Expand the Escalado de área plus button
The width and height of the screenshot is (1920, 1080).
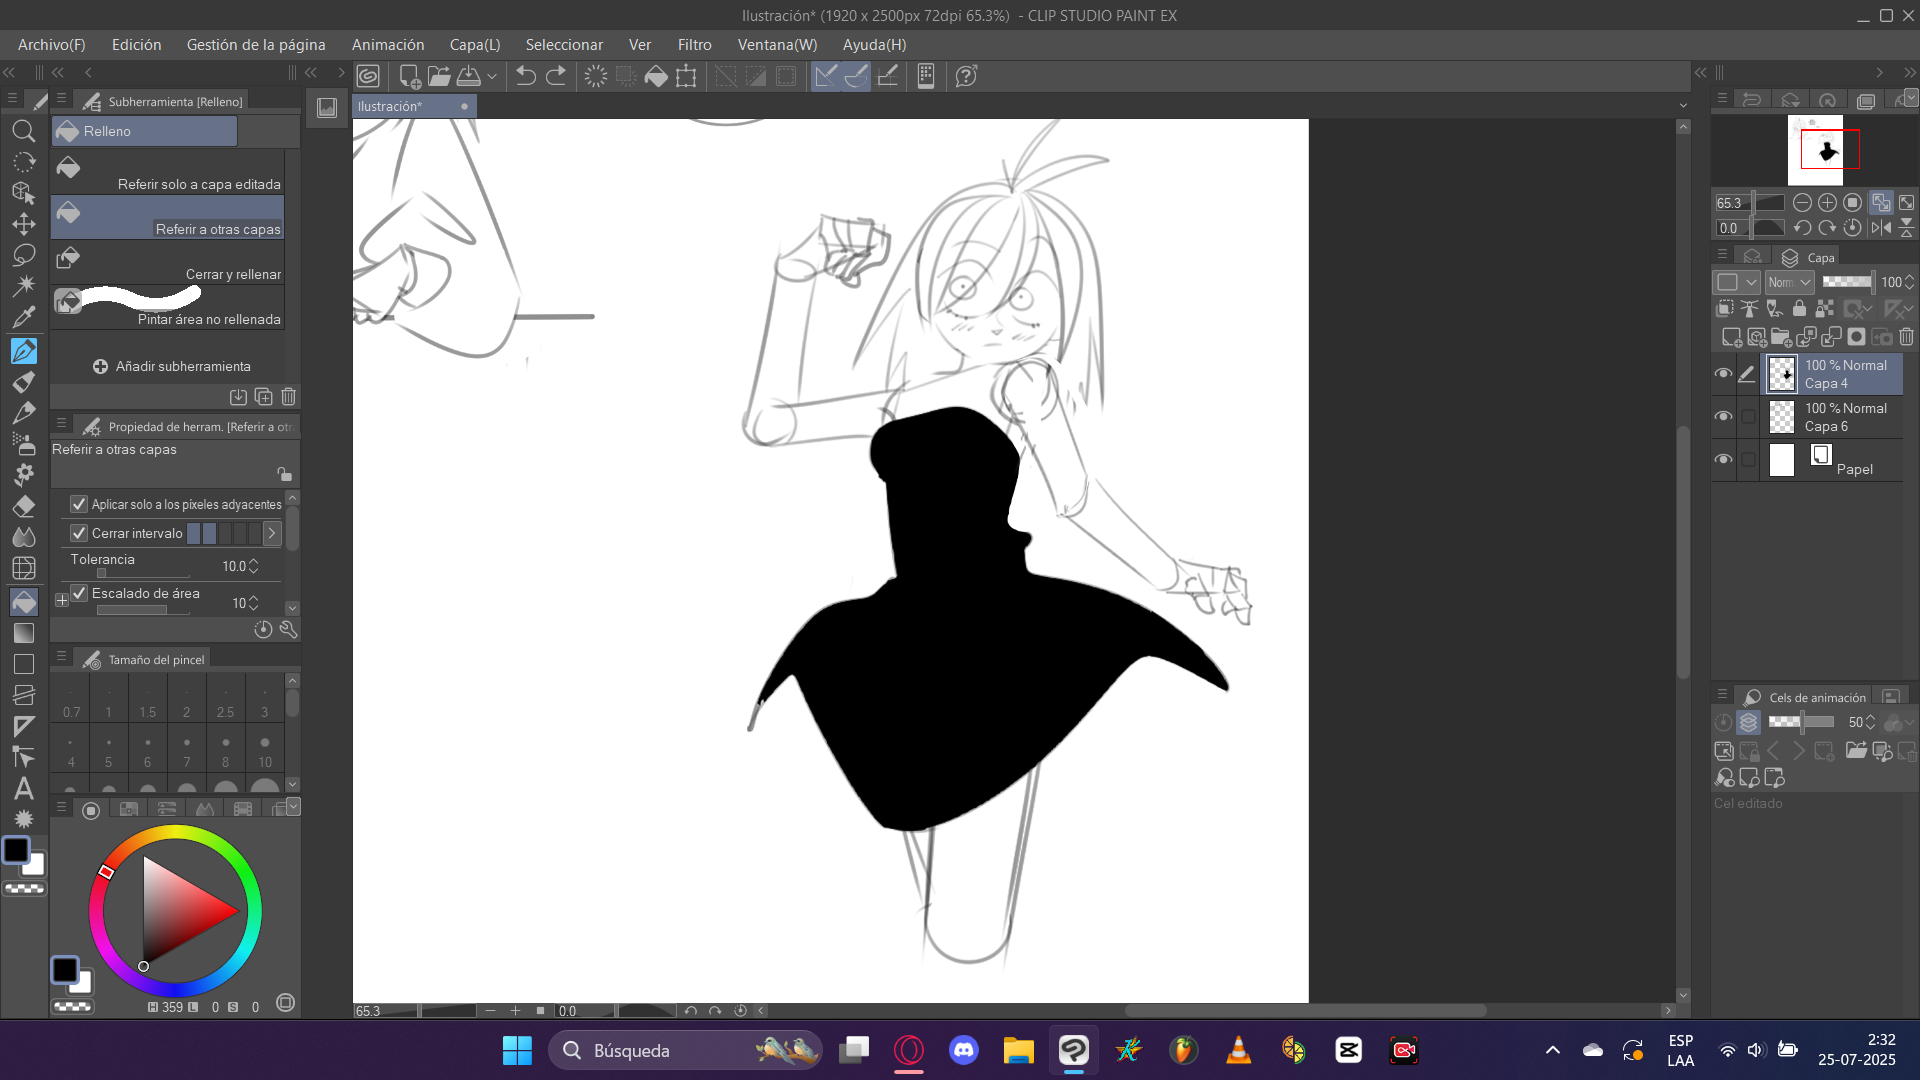[62, 600]
